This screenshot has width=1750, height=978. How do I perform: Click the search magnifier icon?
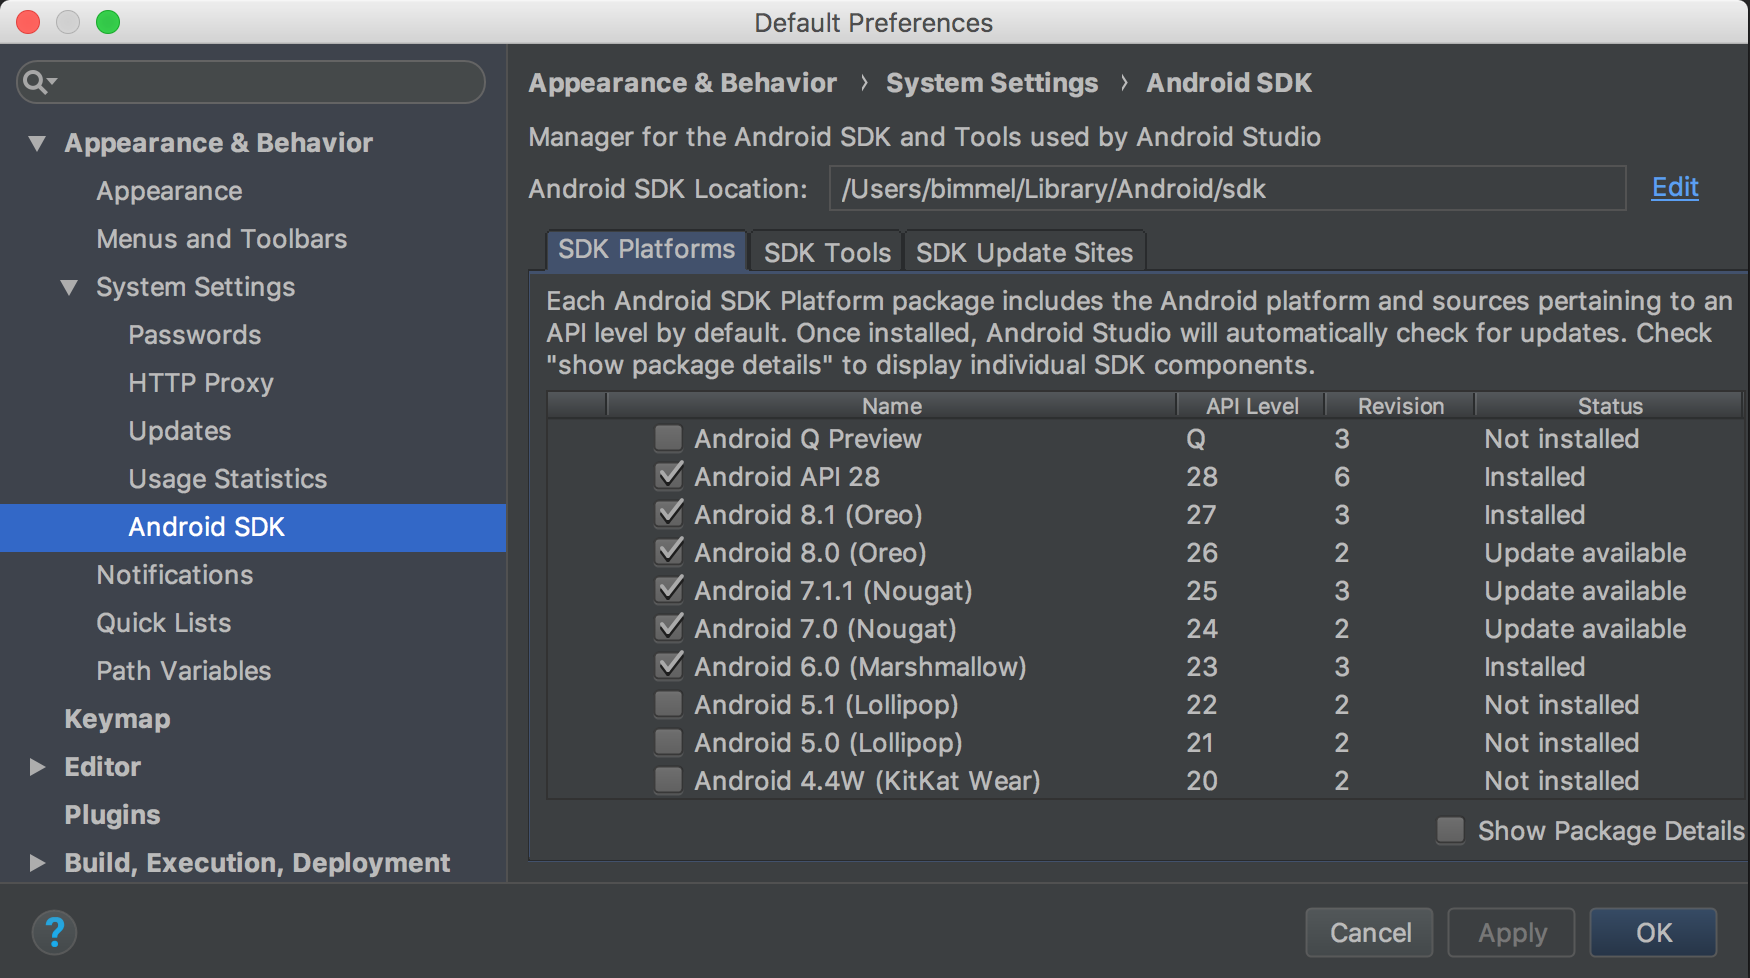pos(38,82)
